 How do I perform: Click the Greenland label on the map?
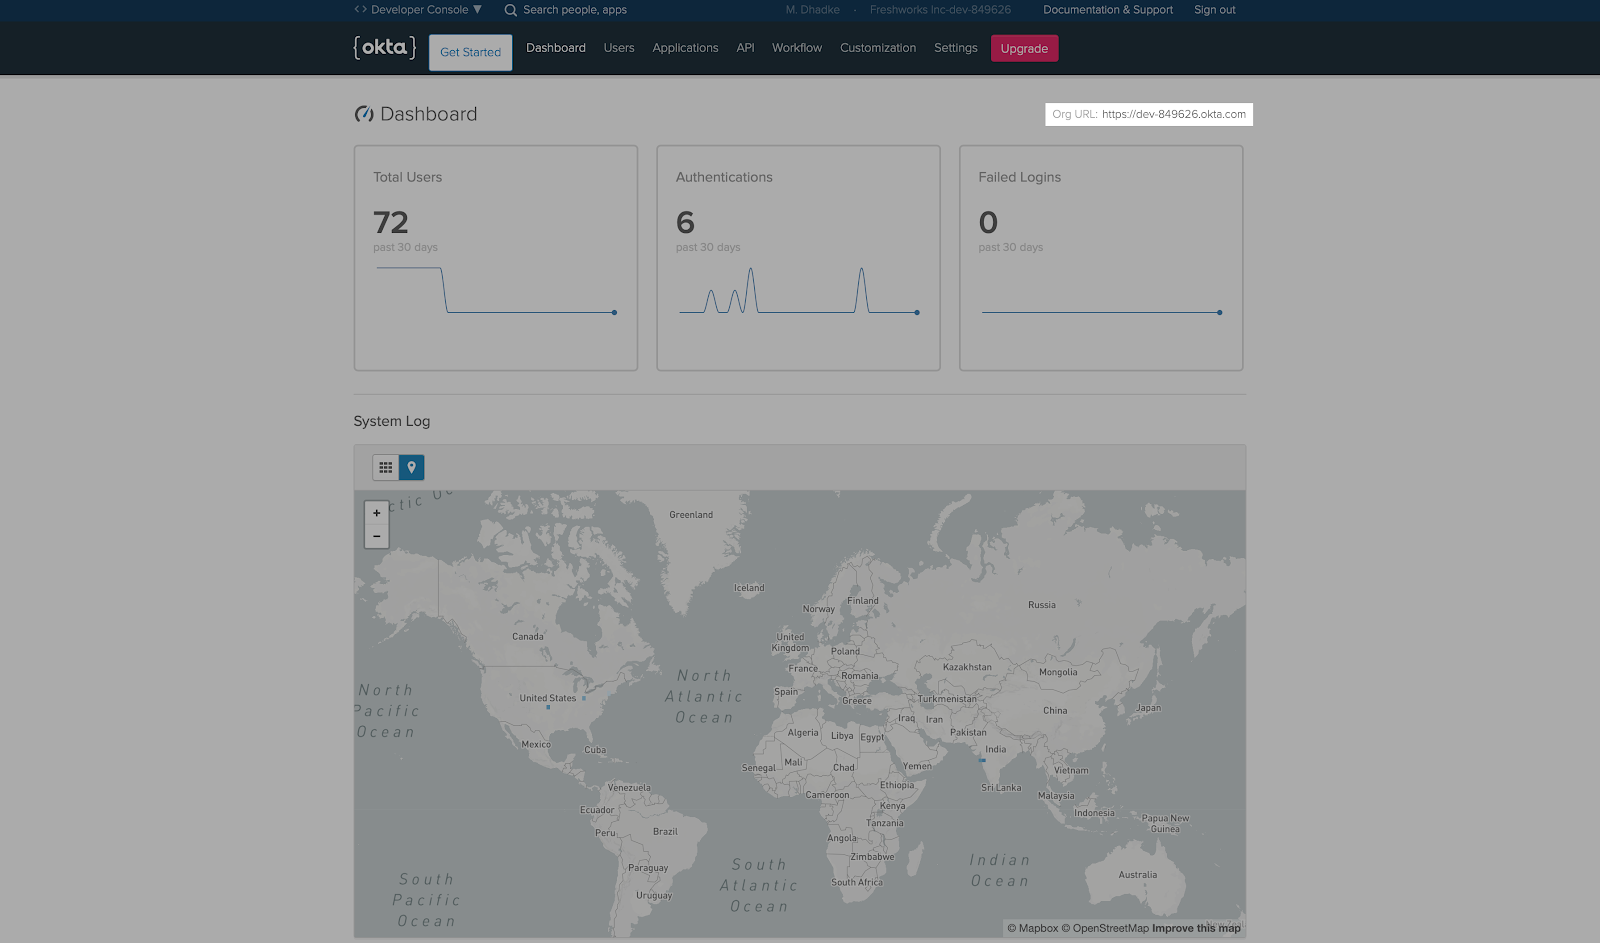pyautogui.click(x=691, y=515)
